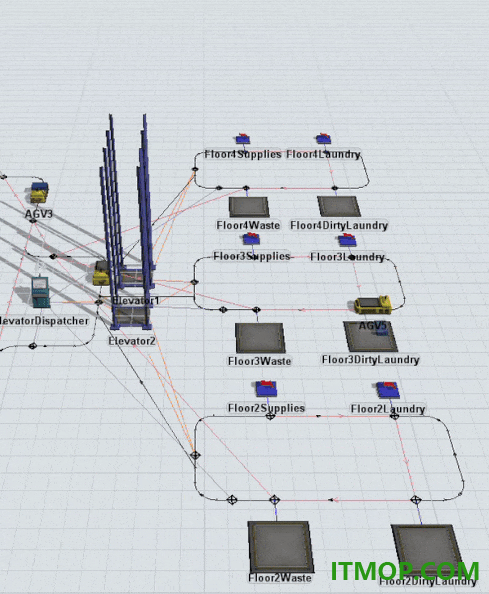Click the Elevator2 label
The width and height of the screenshot is (489, 594).
point(132,341)
